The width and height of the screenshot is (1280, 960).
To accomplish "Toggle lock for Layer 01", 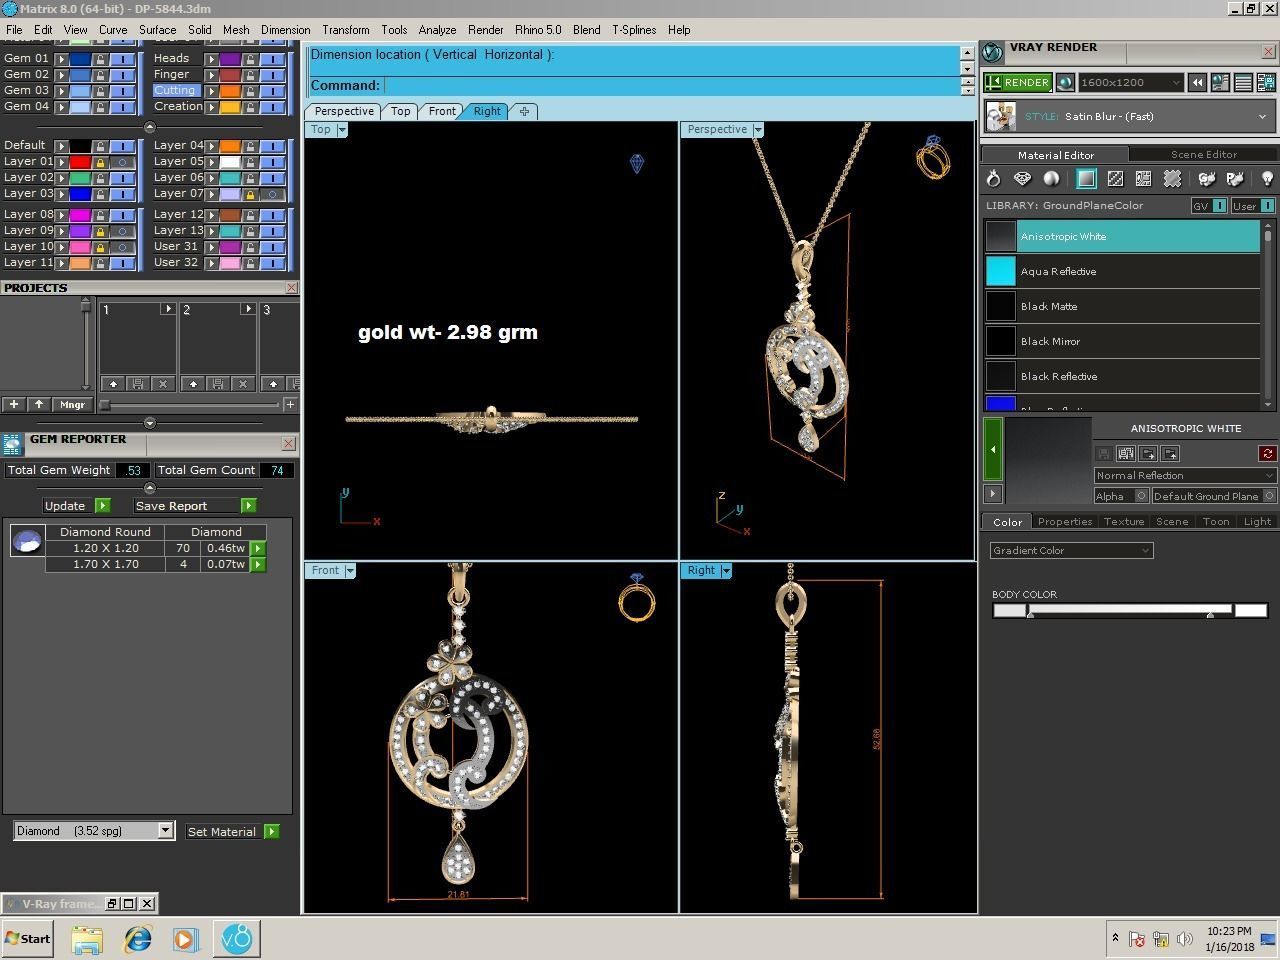I will pos(100,162).
